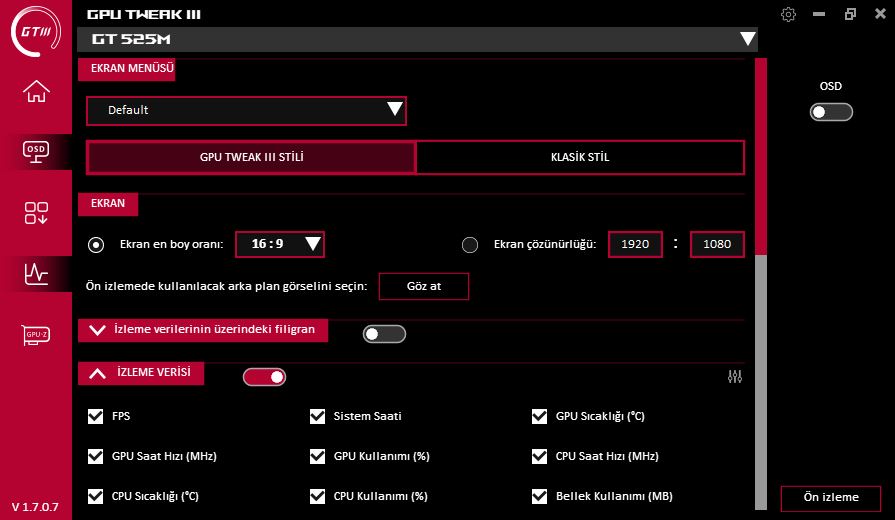This screenshot has height=520, width=895.
Task: Click the Göz at browse button
Action: [424, 286]
